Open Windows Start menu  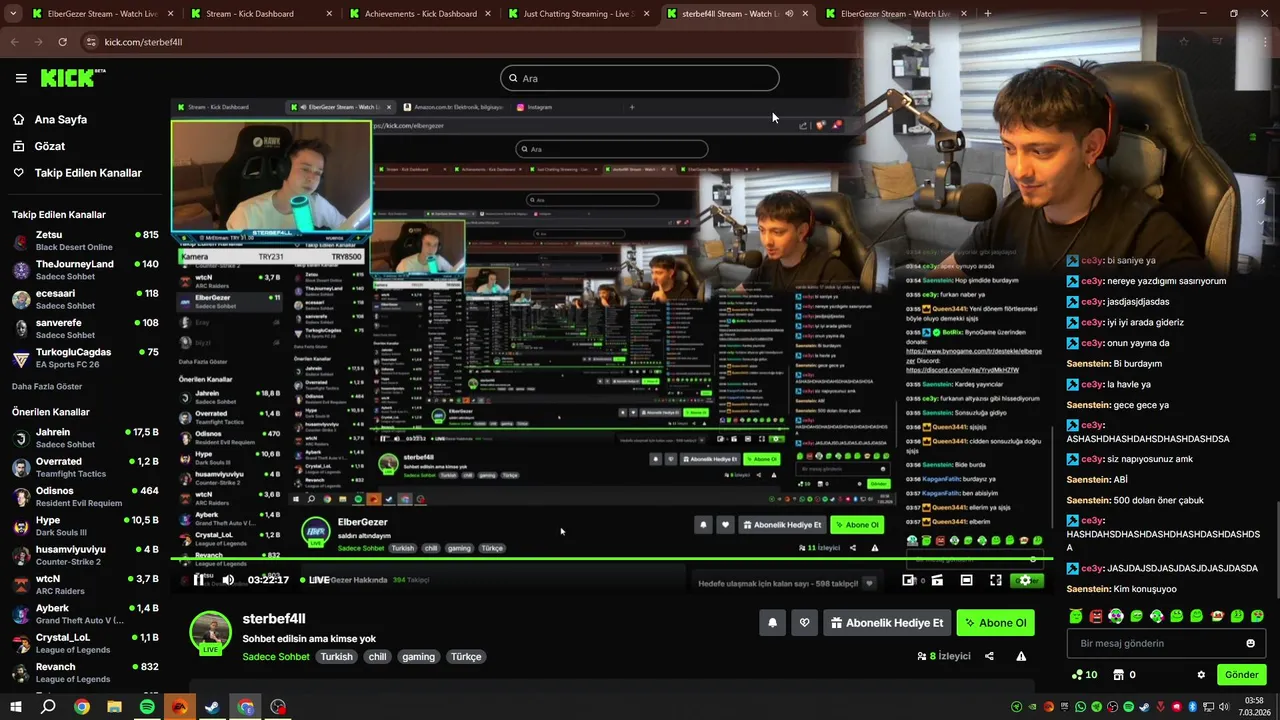[x=16, y=707]
